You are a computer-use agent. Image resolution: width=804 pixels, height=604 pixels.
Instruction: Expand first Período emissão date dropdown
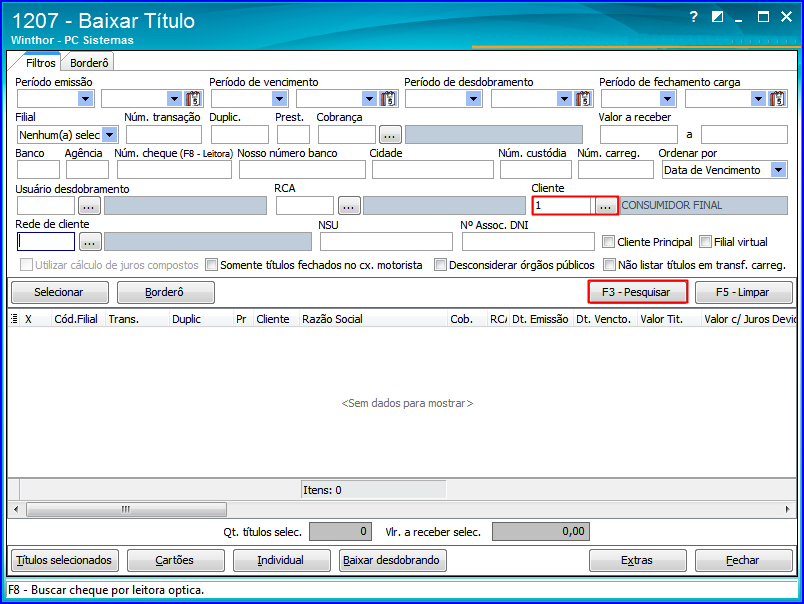tap(85, 98)
